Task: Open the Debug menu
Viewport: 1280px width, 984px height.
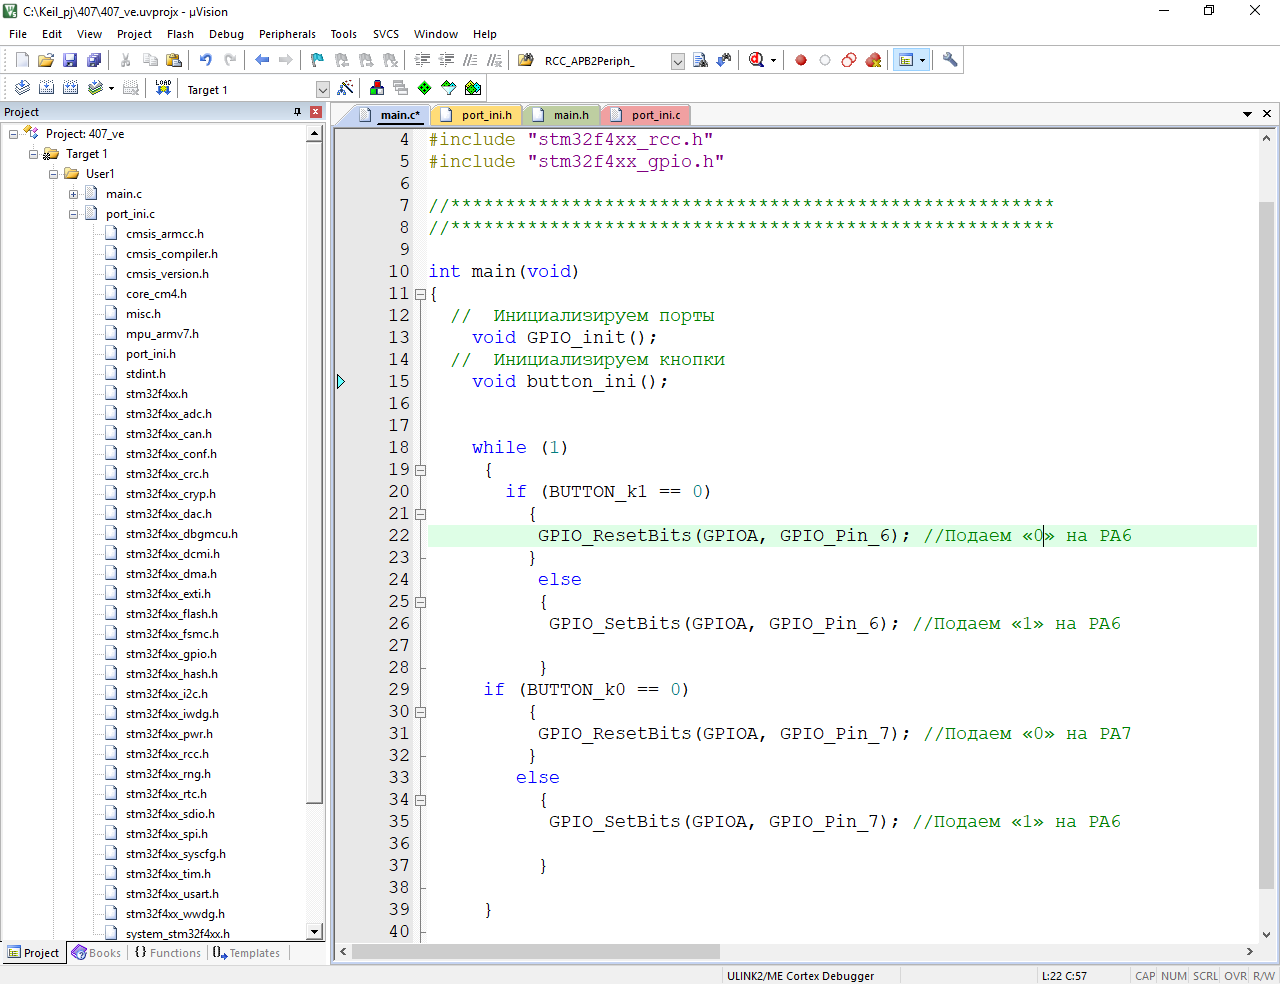Action: 226,34
